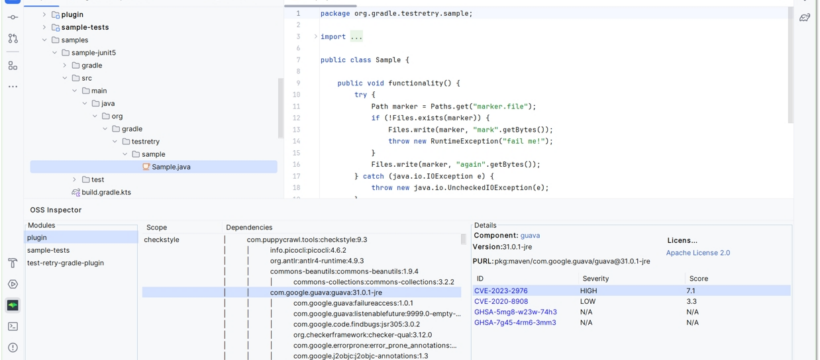Select the org.antlr:antlr4-runtime:4.9.3 dependency
Image resolution: width=820 pixels, height=360 pixels.
(317, 261)
